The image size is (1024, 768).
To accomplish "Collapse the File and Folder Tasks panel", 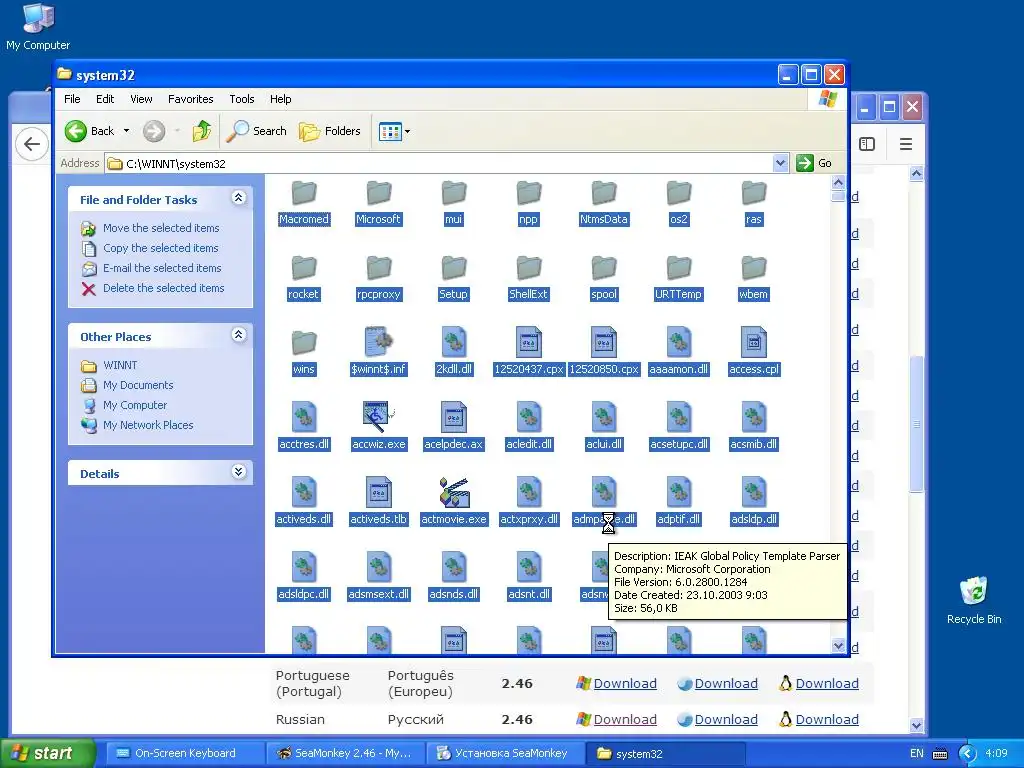I will (239, 198).
